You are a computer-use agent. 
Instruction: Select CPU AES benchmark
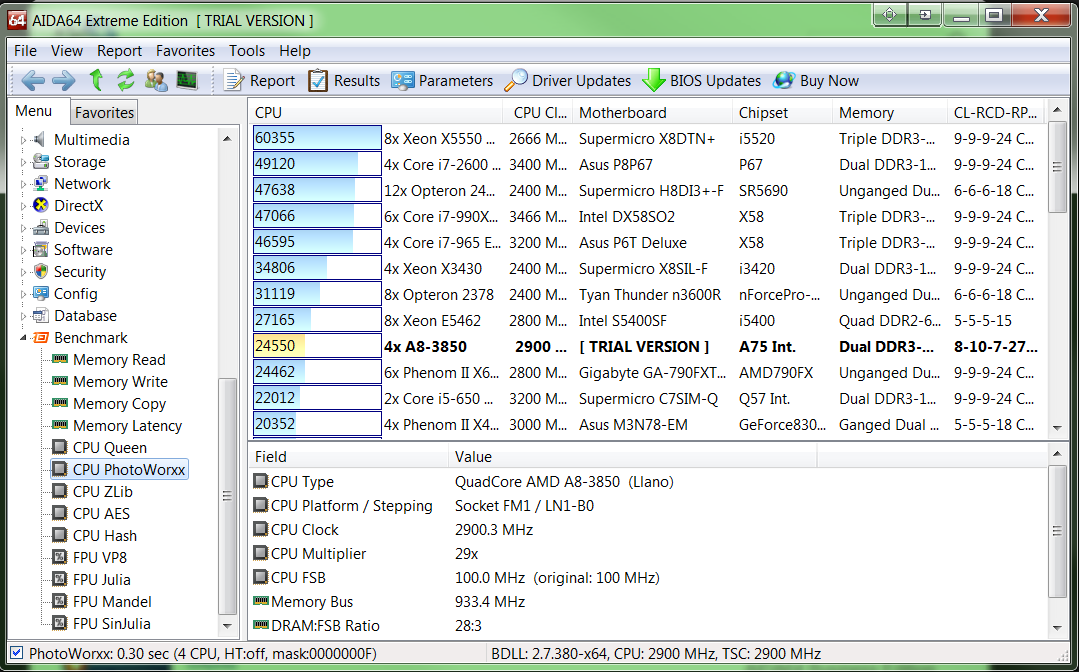pyautogui.click(x=101, y=514)
